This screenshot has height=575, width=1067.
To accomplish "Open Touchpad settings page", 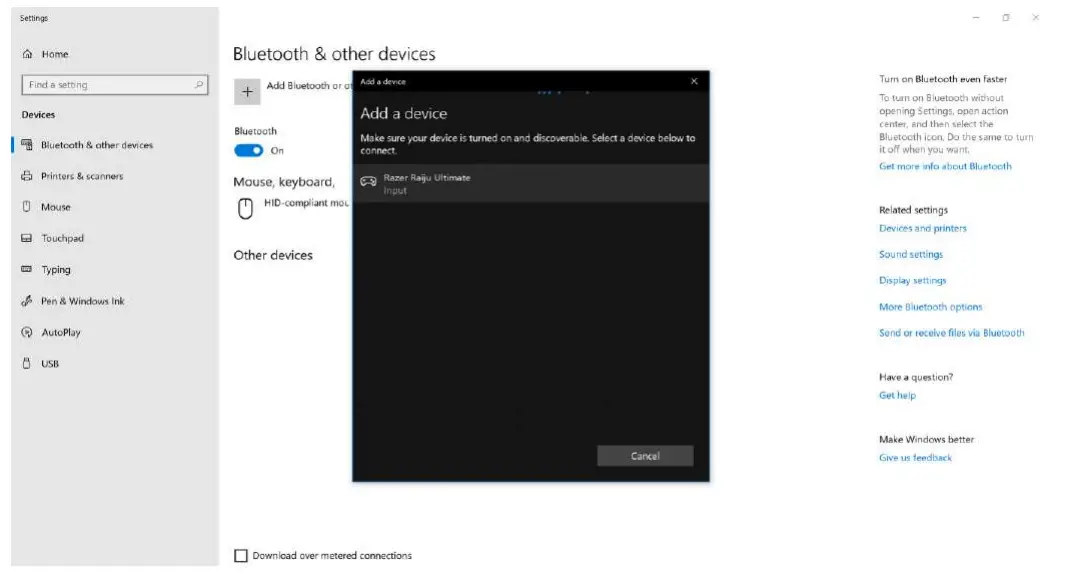I will pos(63,238).
